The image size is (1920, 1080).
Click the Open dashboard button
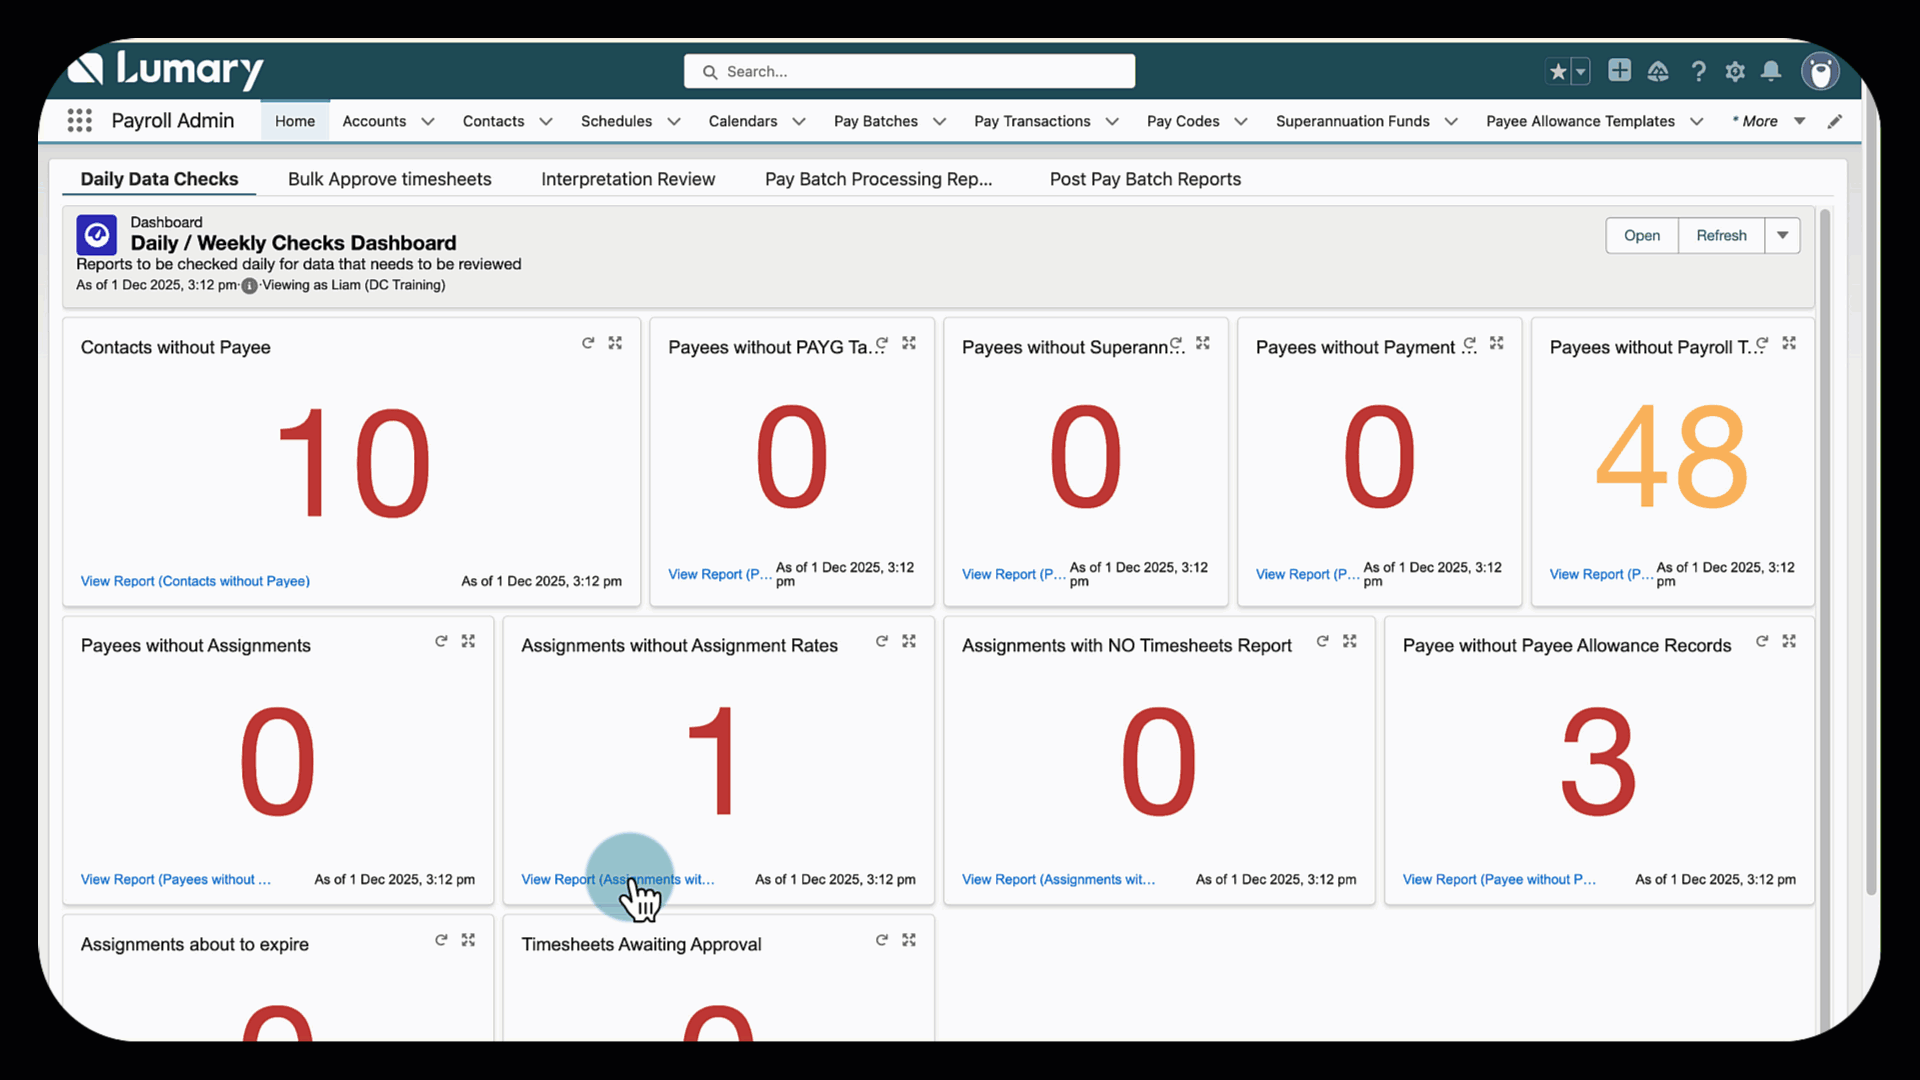coord(1641,235)
